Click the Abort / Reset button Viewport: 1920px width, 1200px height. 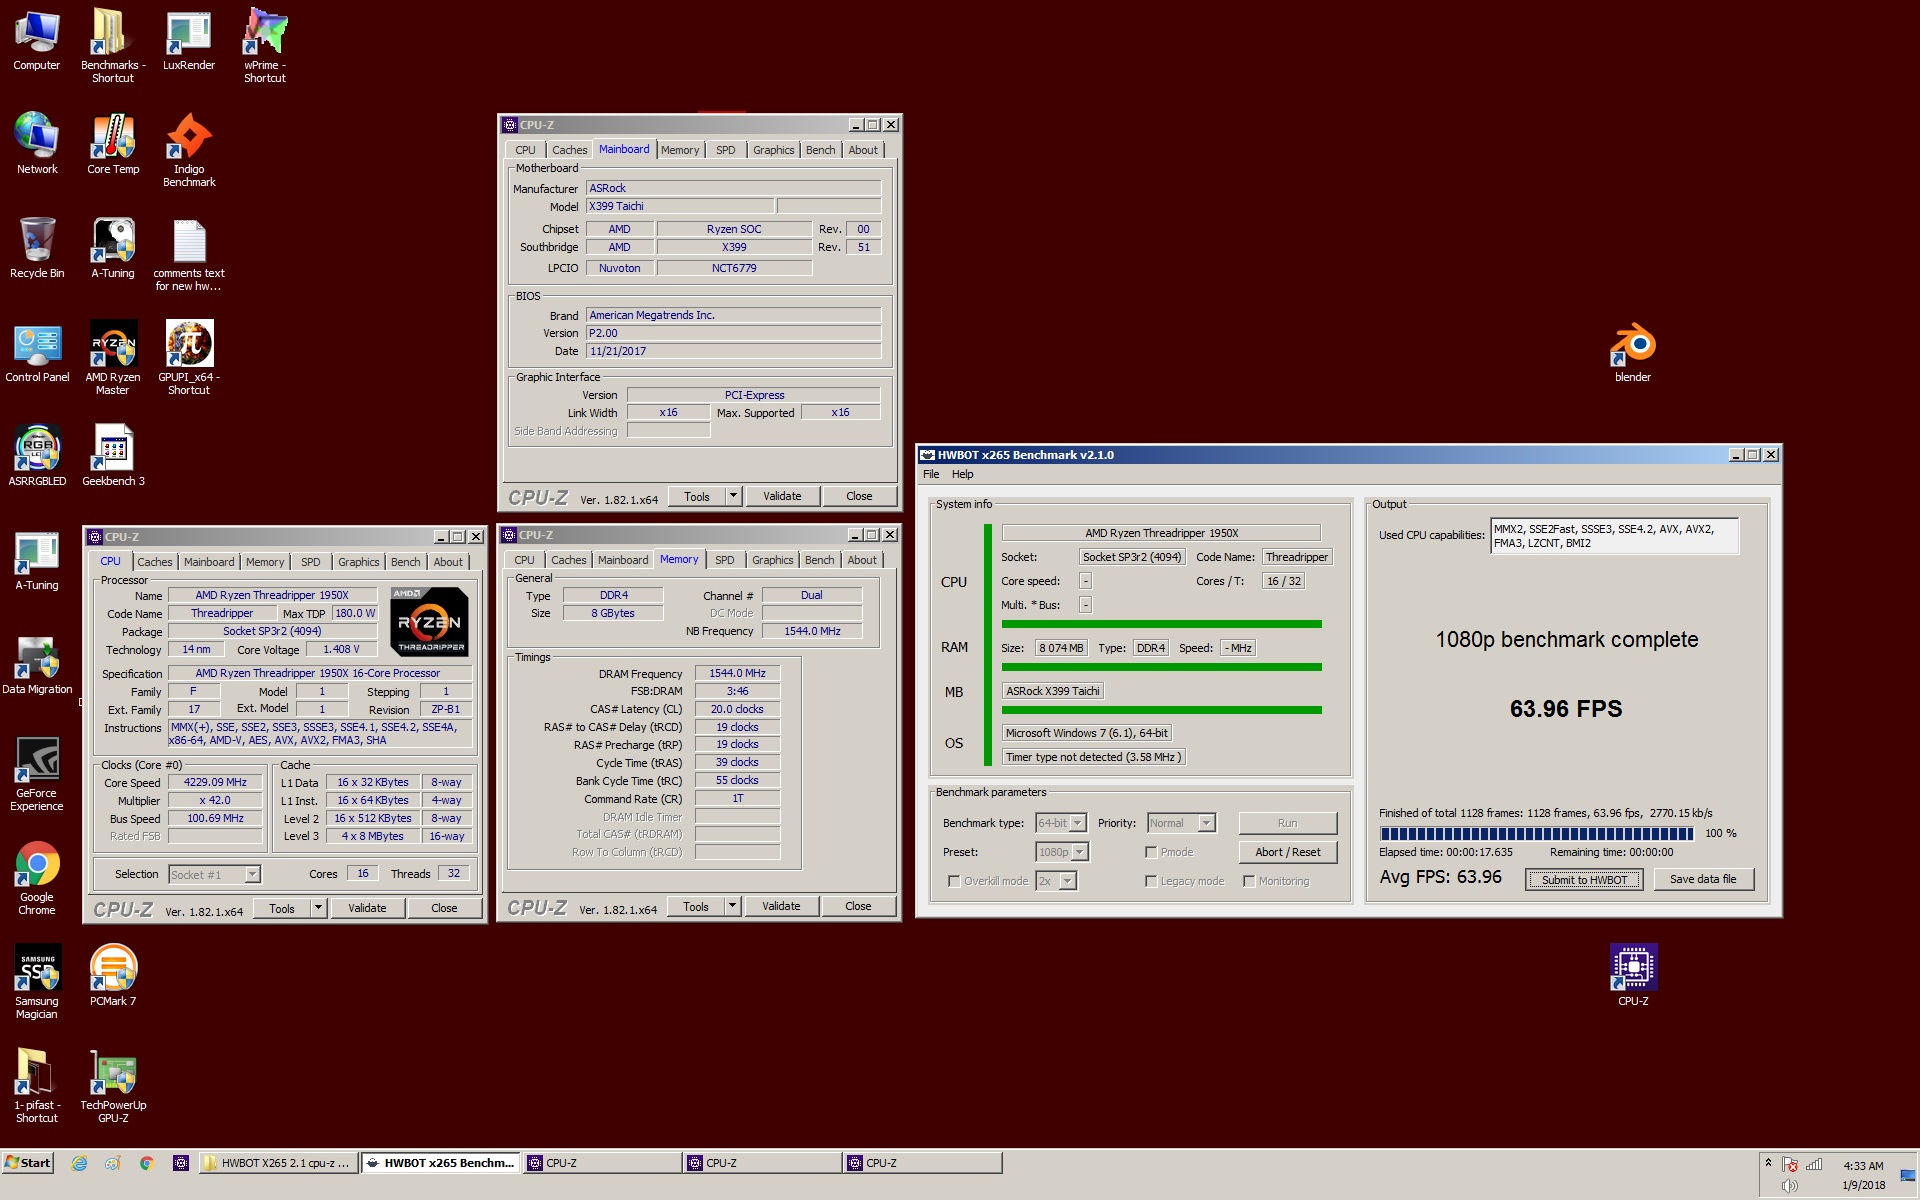[1288, 852]
